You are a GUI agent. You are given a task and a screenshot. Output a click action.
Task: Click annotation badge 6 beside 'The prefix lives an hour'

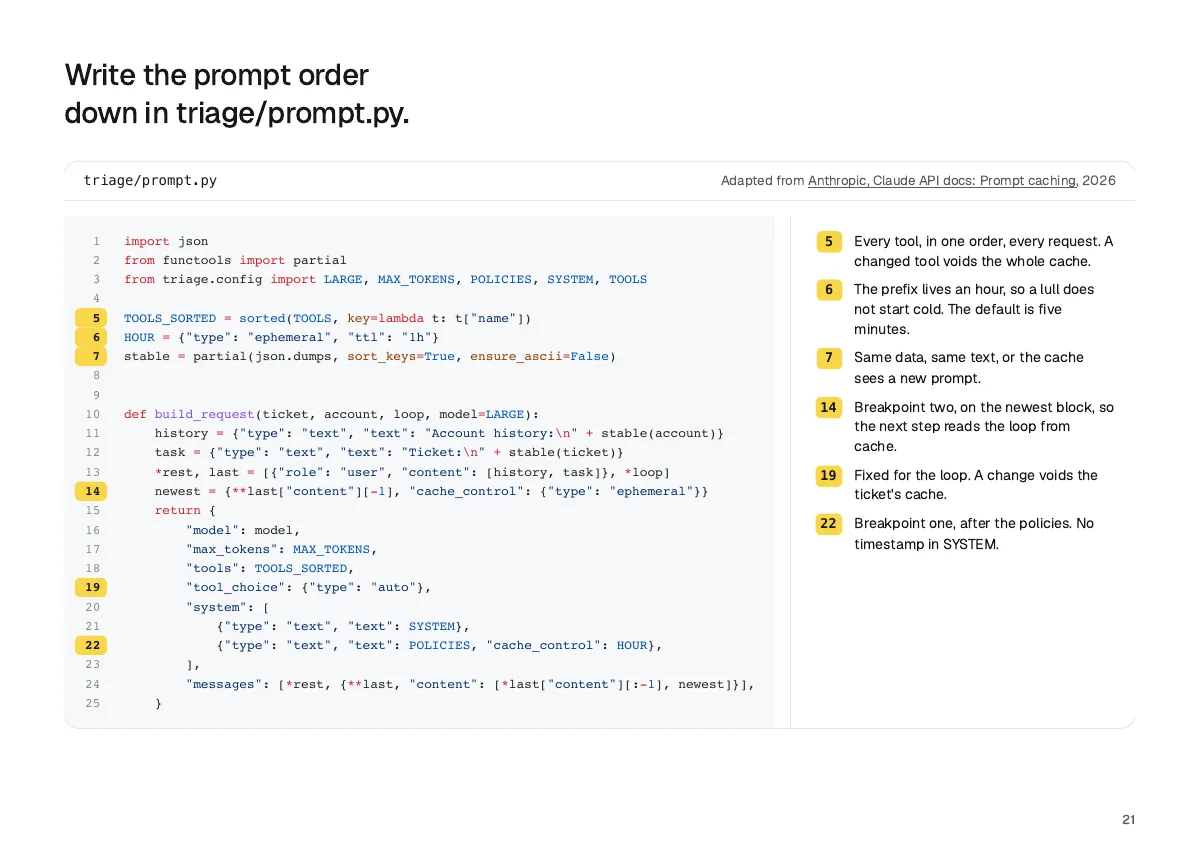pos(829,290)
